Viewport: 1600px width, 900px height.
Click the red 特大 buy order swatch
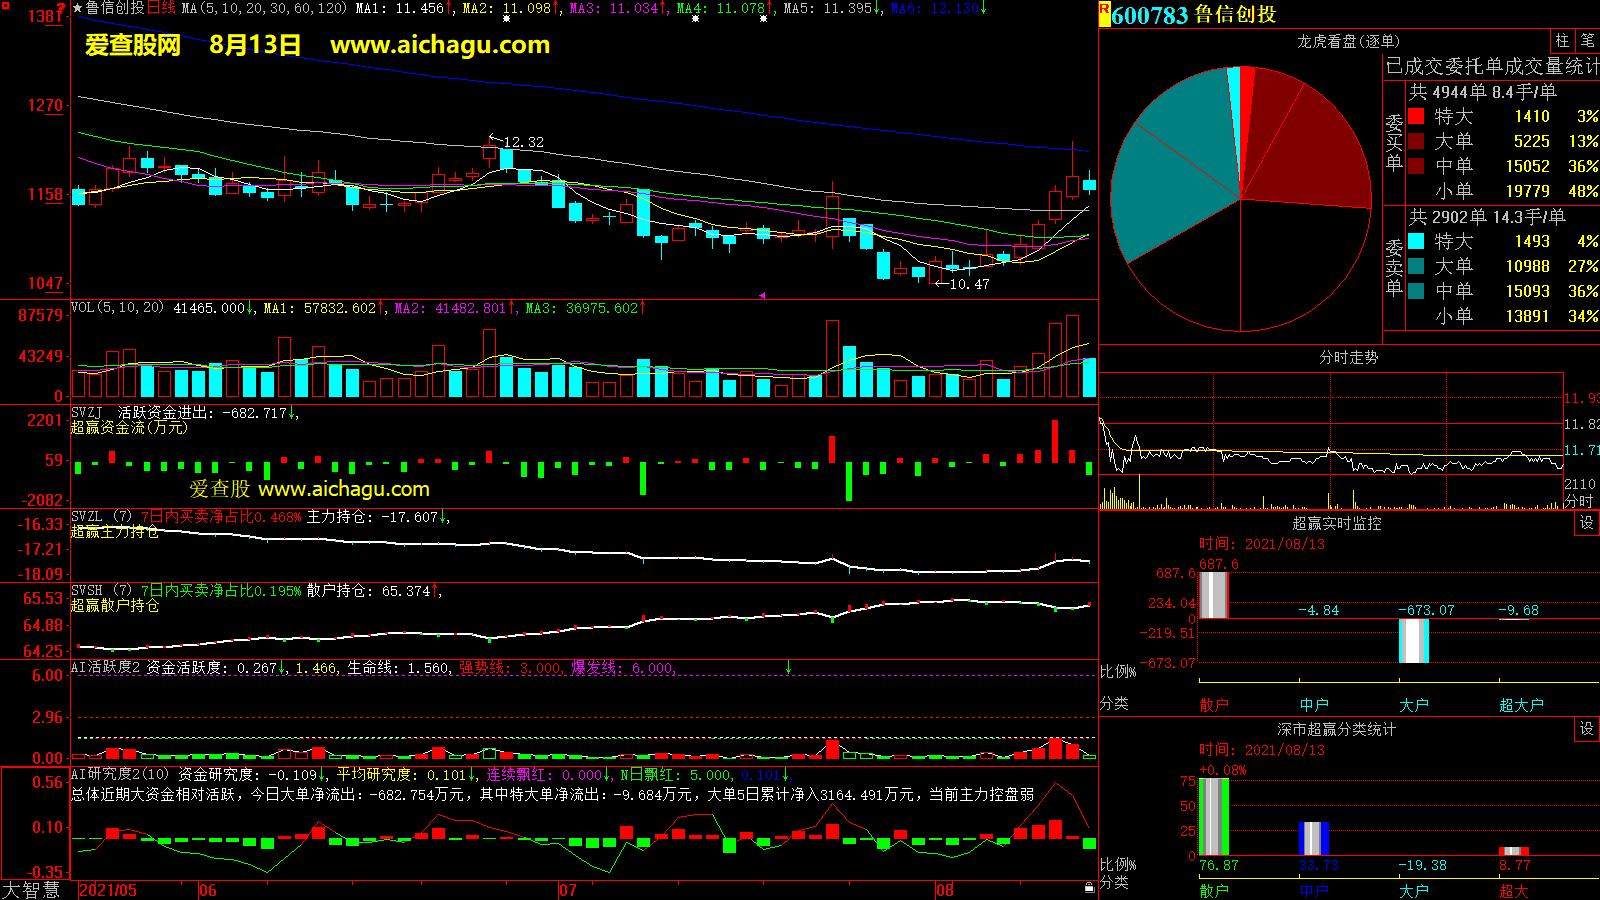1416,116
